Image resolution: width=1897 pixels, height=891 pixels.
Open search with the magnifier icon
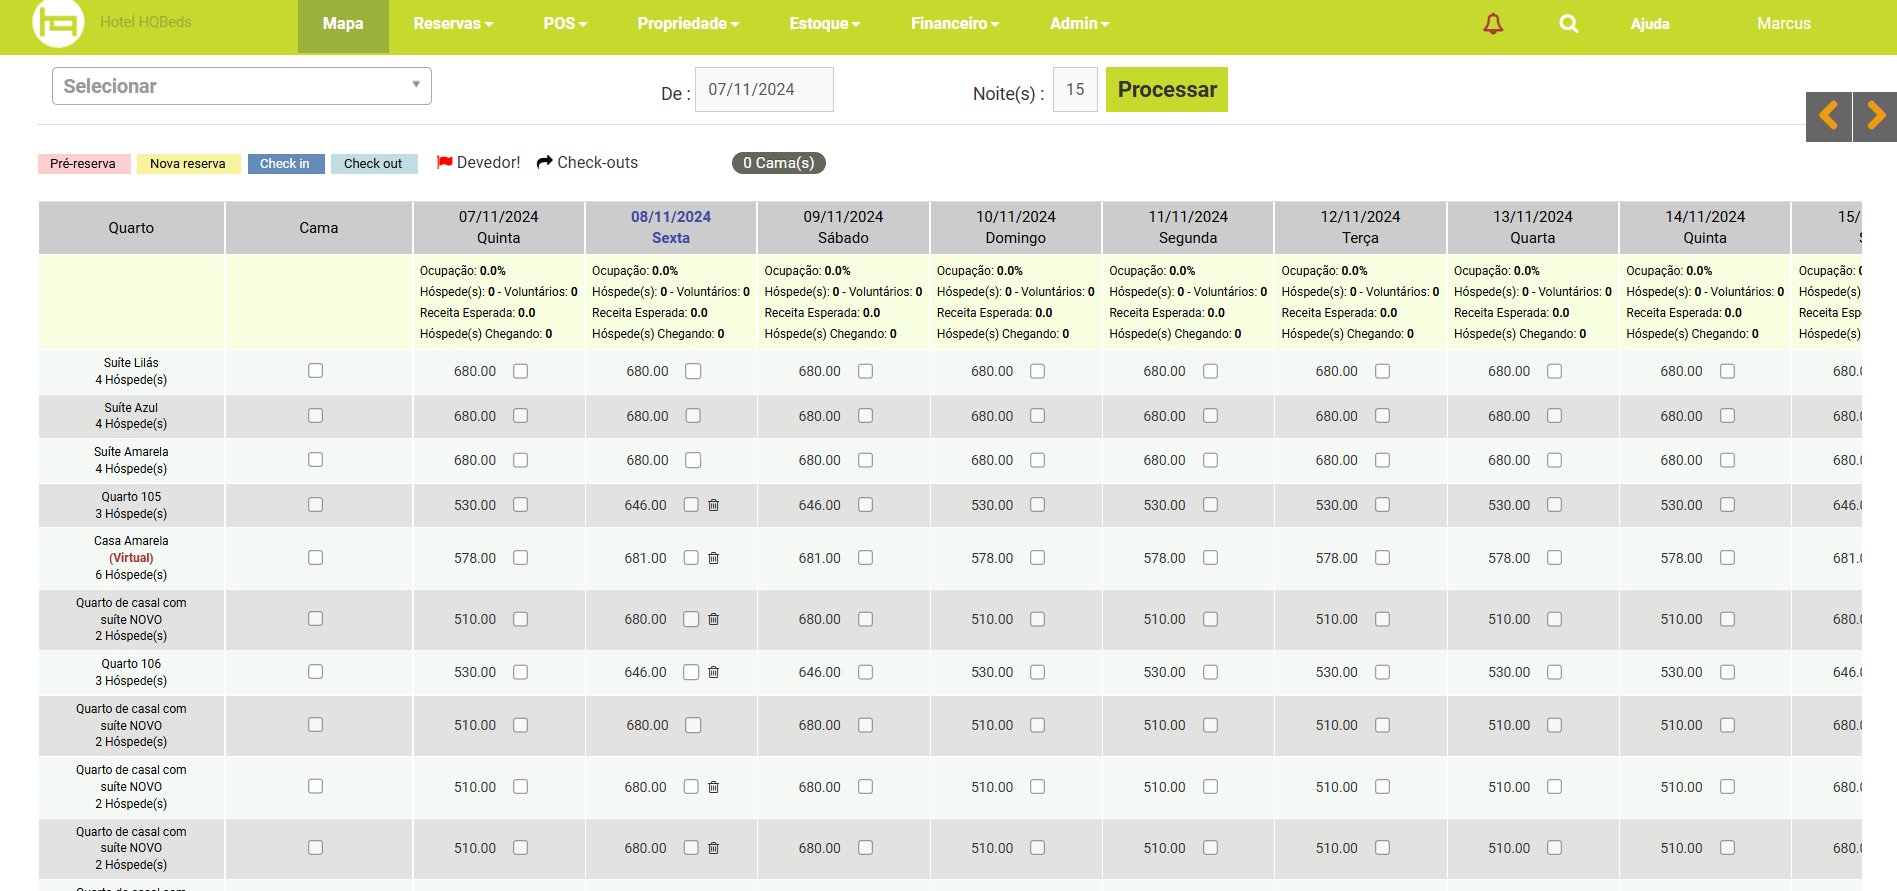click(x=1568, y=24)
